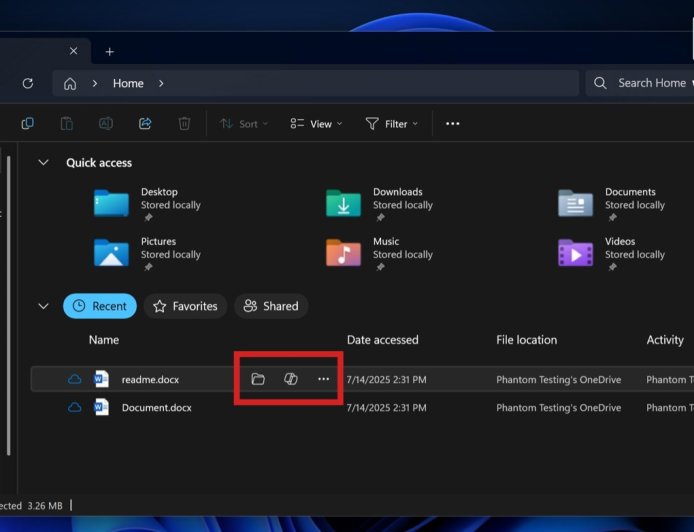Open the Documents folder icon
The height and width of the screenshot is (532, 694).
coord(575,203)
